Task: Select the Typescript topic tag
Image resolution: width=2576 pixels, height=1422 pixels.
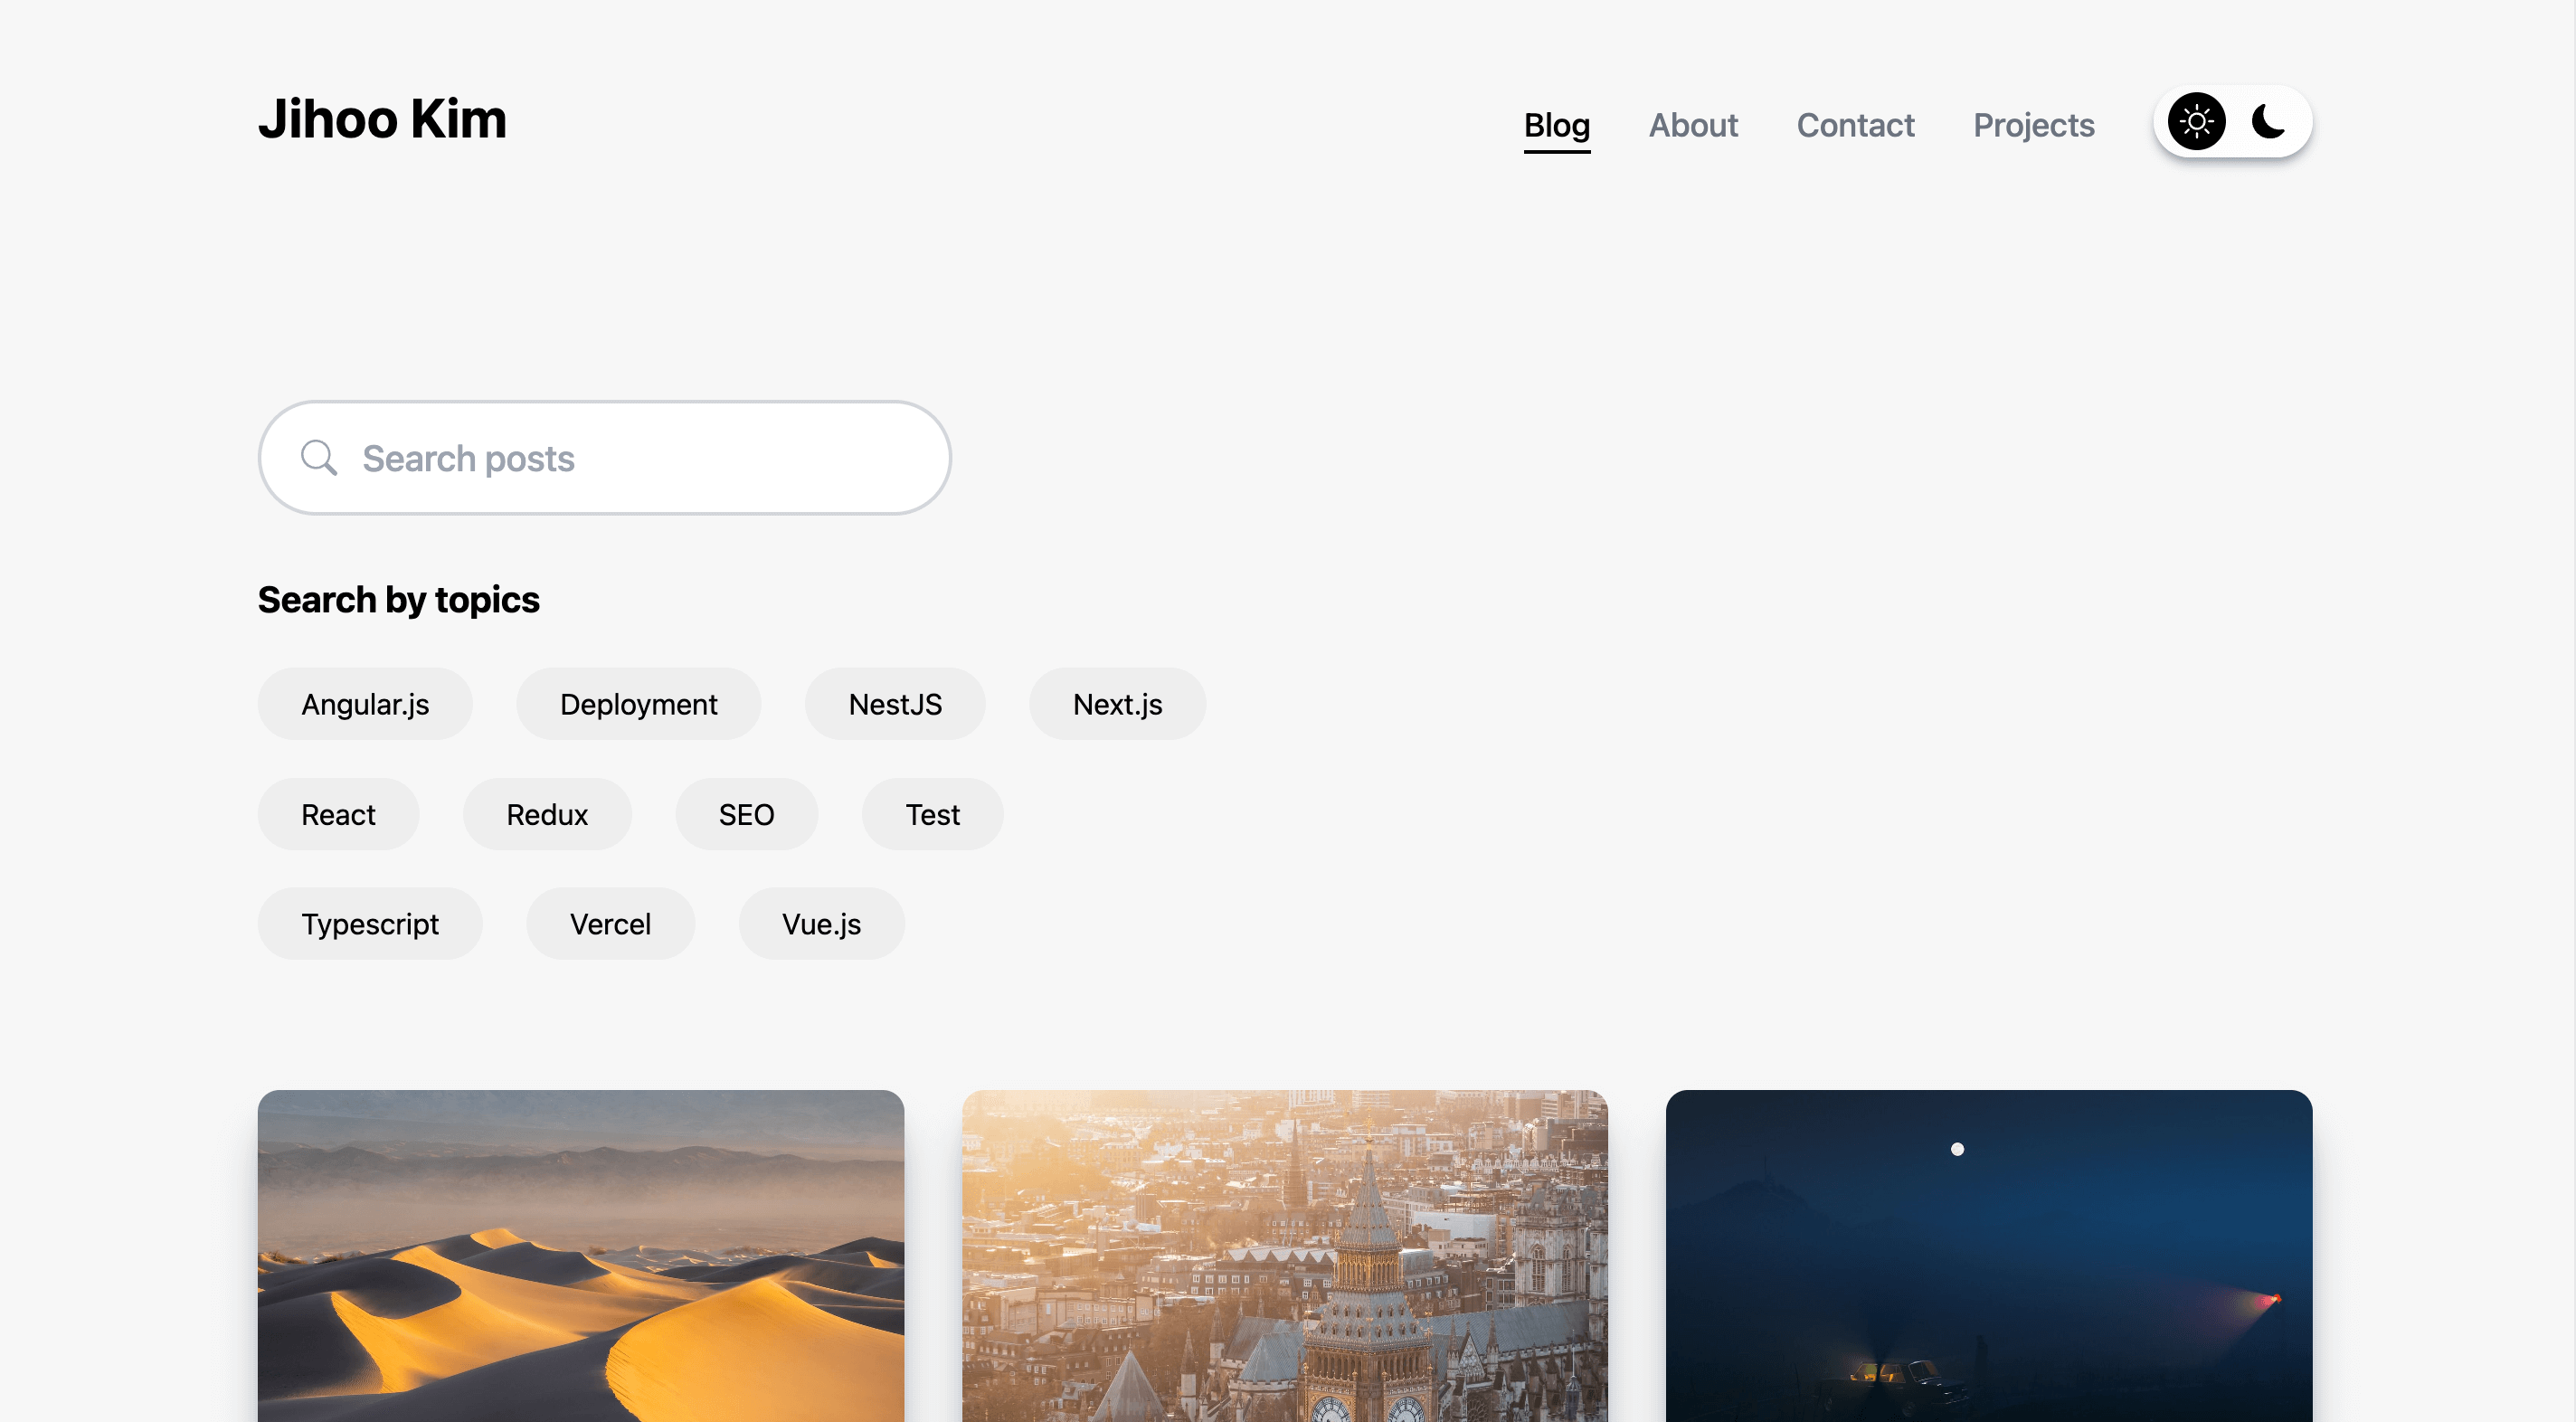Action: [369, 924]
